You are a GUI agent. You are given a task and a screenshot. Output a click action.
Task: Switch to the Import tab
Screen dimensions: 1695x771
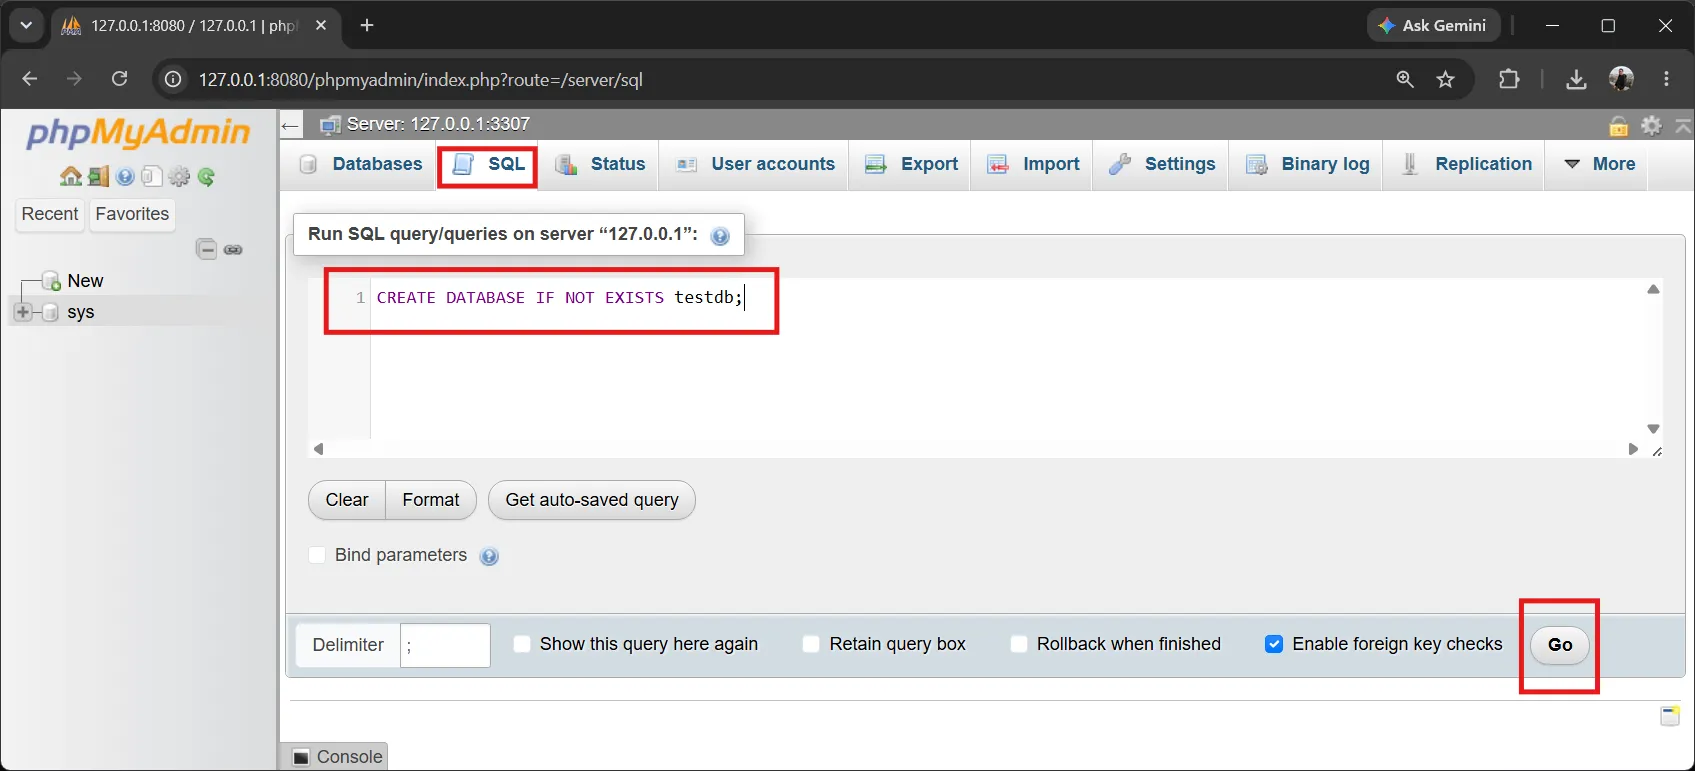(1033, 164)
